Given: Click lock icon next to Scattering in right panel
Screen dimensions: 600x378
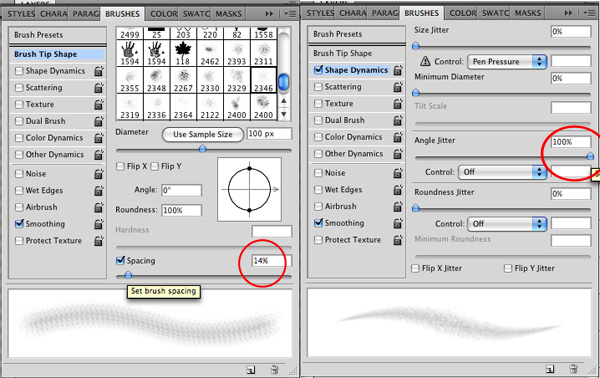Looking at the screenshot, I should point(398,87).
